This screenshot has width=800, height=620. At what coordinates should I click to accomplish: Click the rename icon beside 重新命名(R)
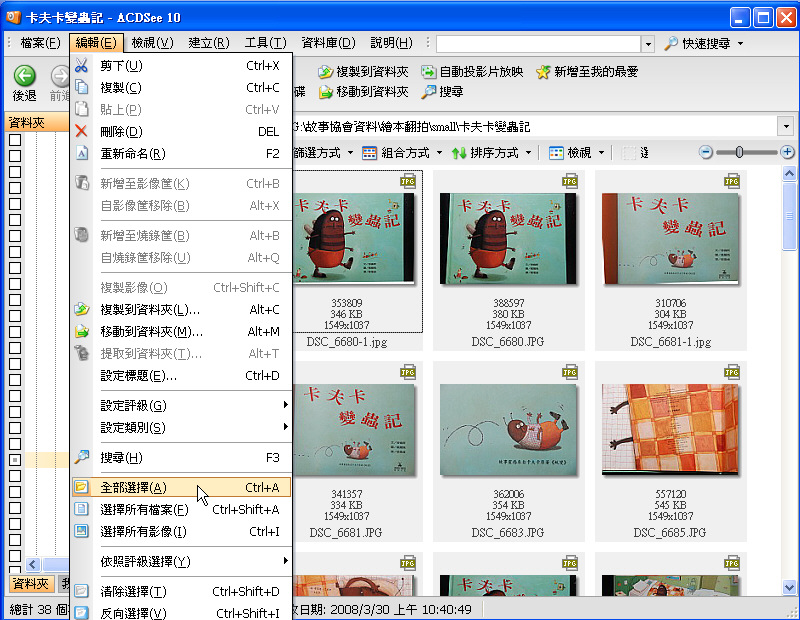pos(81,153)
